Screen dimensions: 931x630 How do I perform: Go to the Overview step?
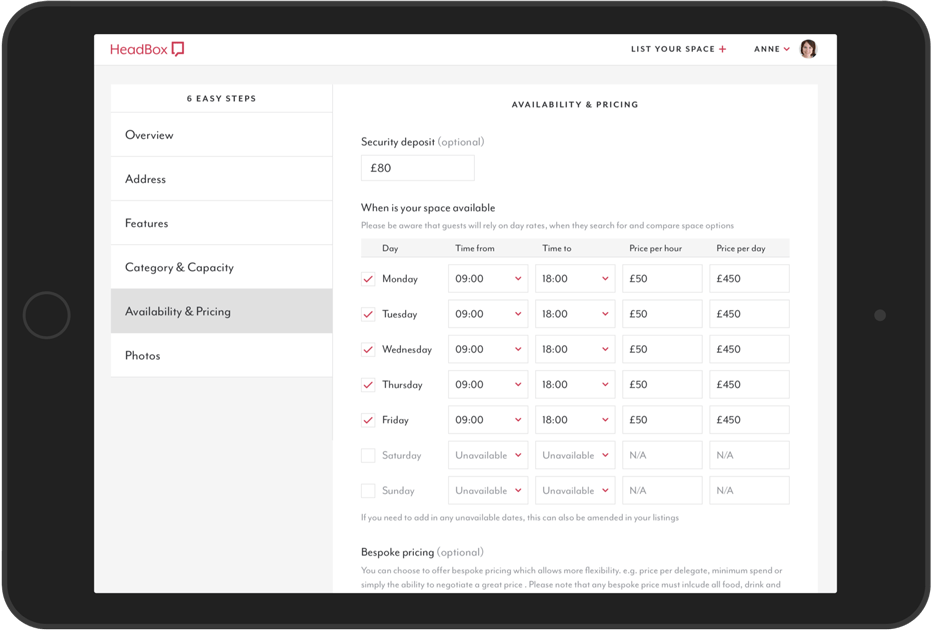[221, 135]
